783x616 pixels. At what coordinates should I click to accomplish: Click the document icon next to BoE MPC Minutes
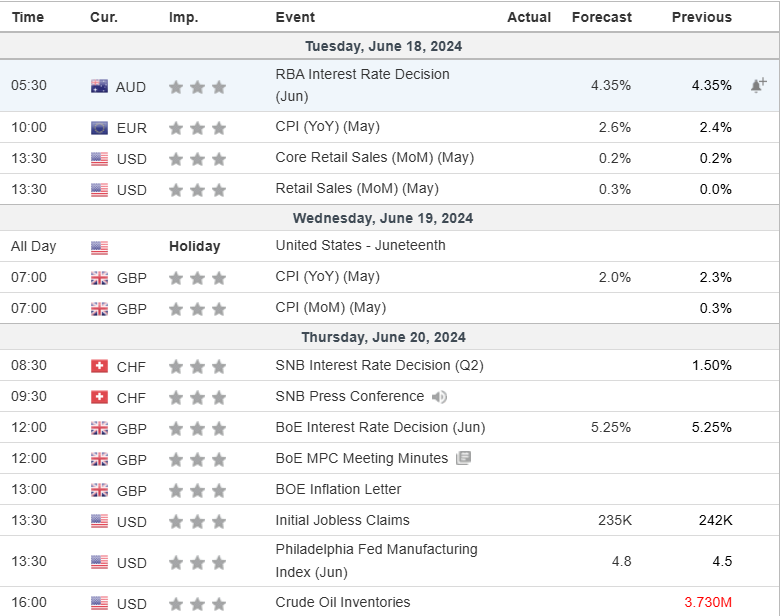pos(463,458)
